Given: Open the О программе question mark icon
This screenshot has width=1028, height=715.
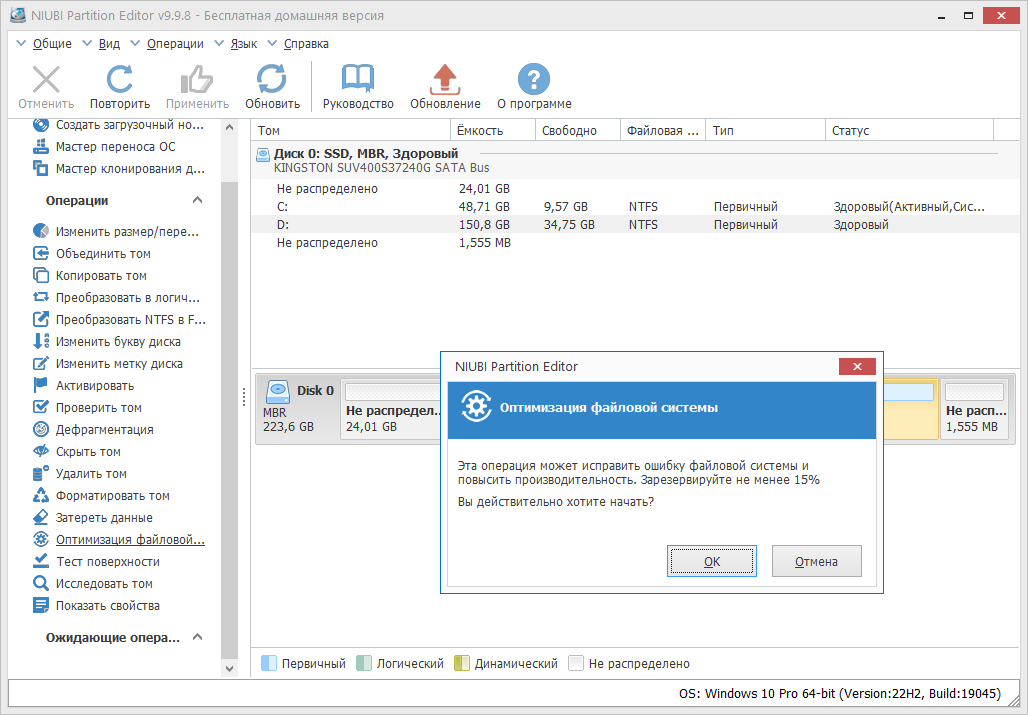Looking at the screenshot, I should click(534, 80).
